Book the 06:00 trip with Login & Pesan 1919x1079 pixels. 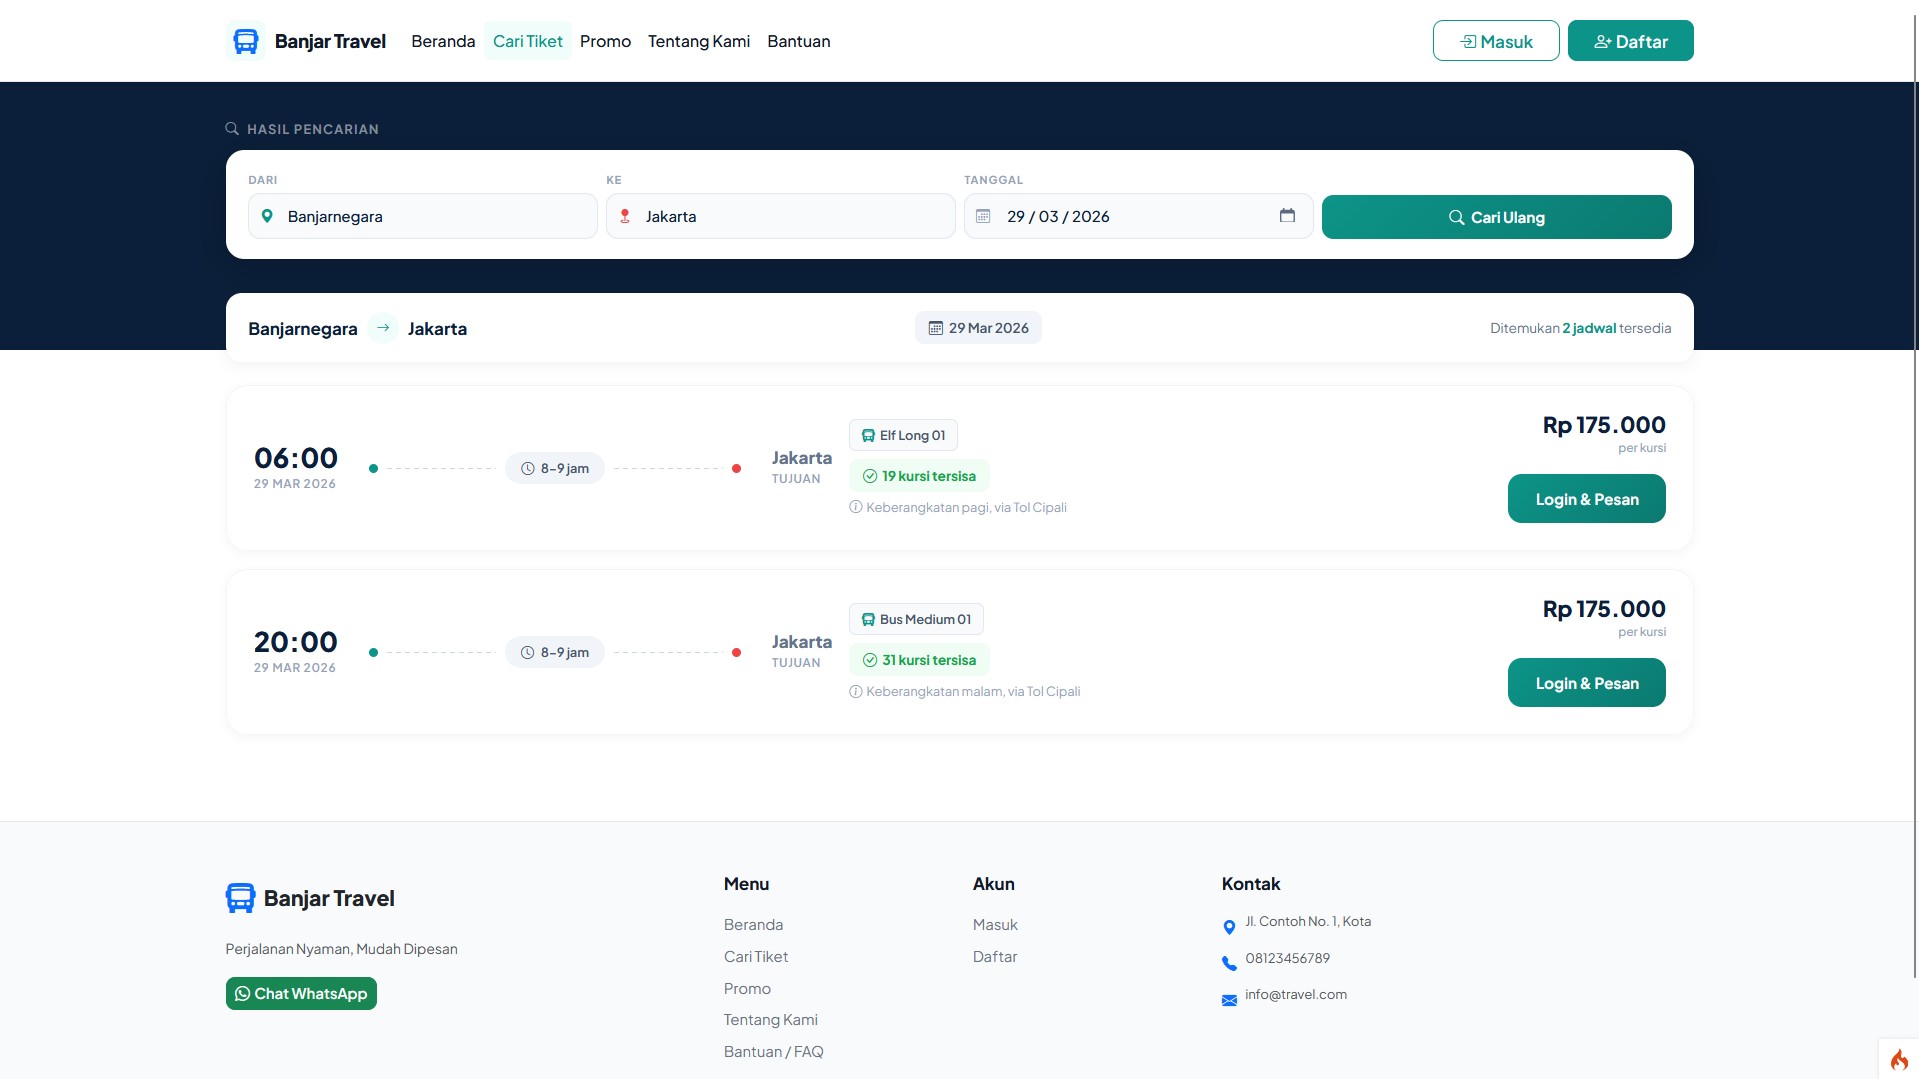[1586, 499]
